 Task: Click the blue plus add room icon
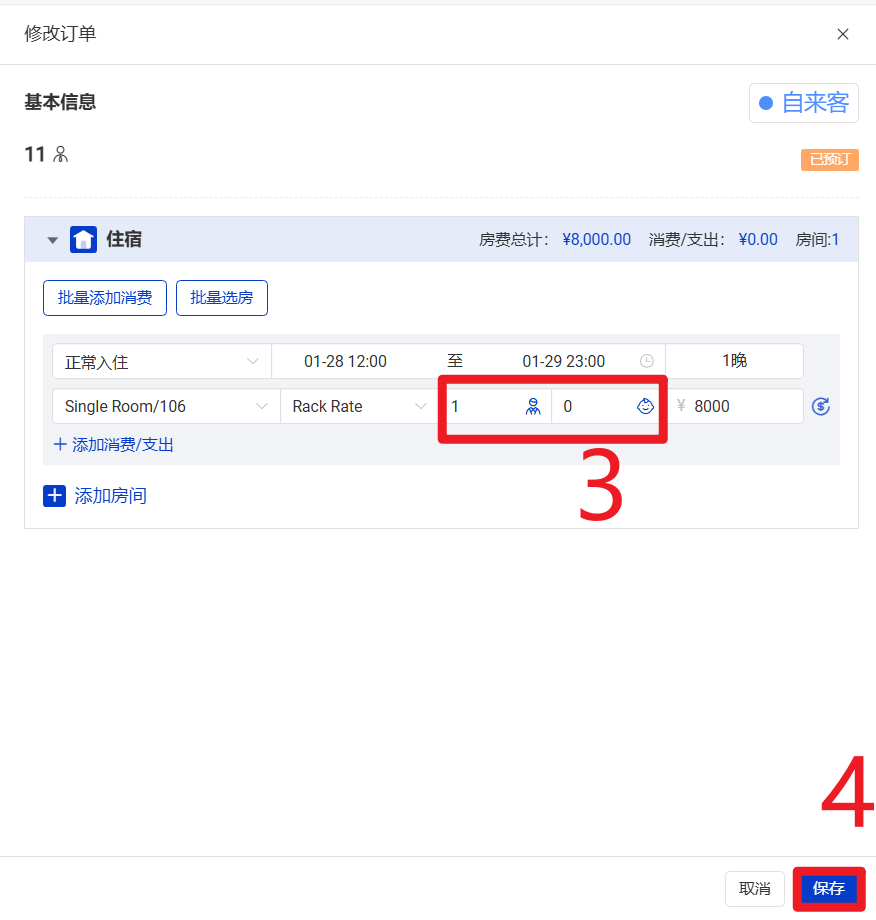coord(54,495)
